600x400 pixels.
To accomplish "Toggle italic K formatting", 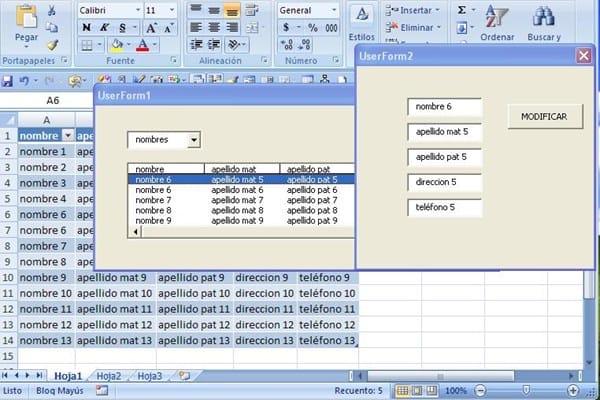I will 104,28.
